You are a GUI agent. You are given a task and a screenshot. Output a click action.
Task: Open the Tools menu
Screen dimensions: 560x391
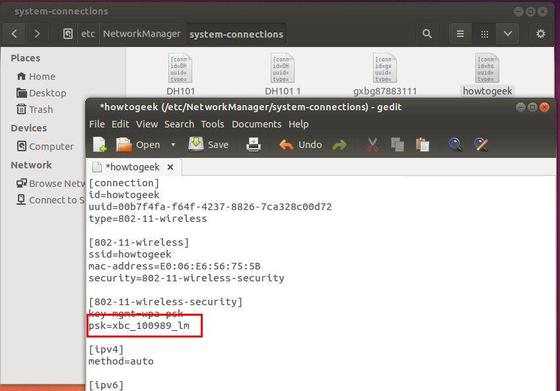point(212,124)
